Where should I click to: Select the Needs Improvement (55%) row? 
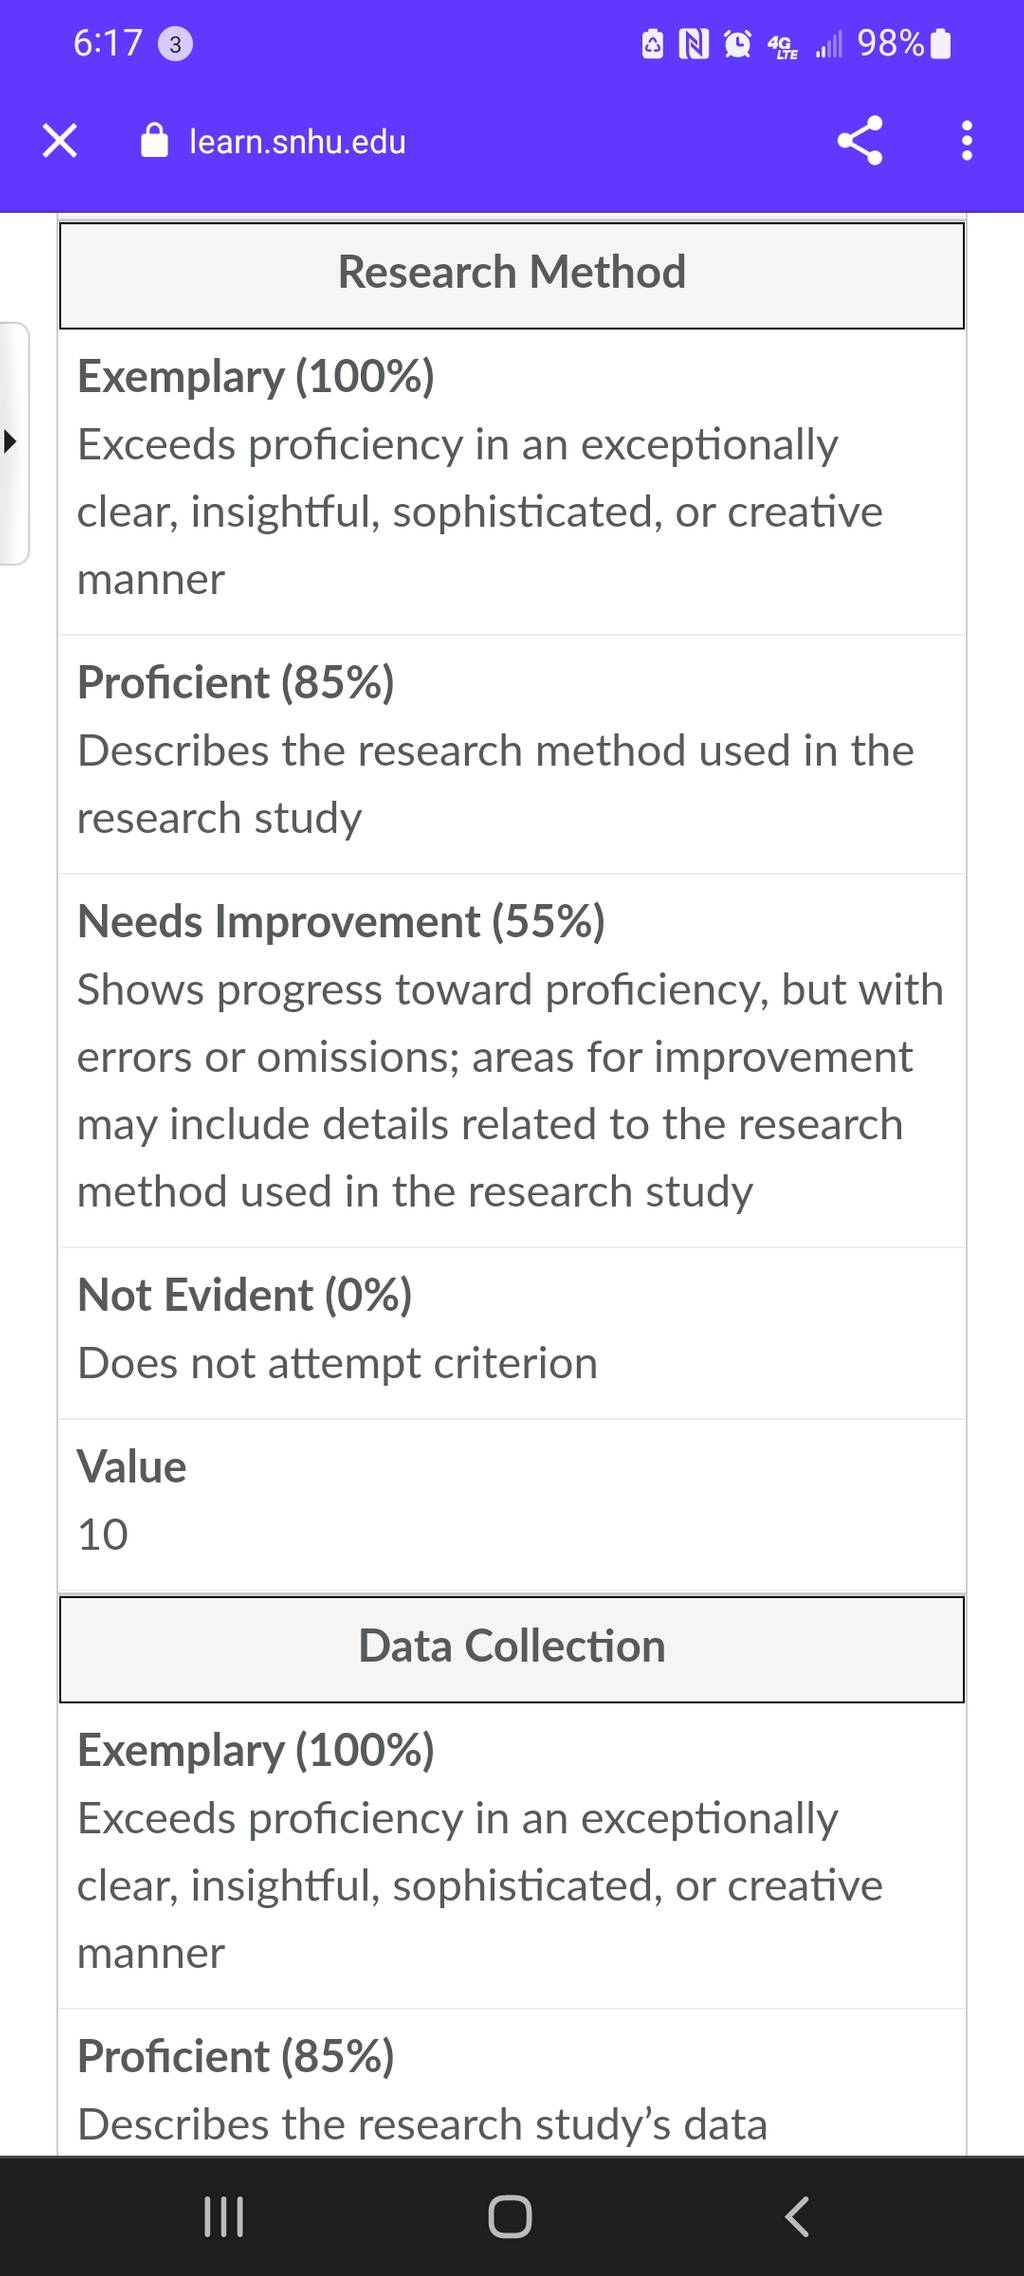tap(512, 1060)
